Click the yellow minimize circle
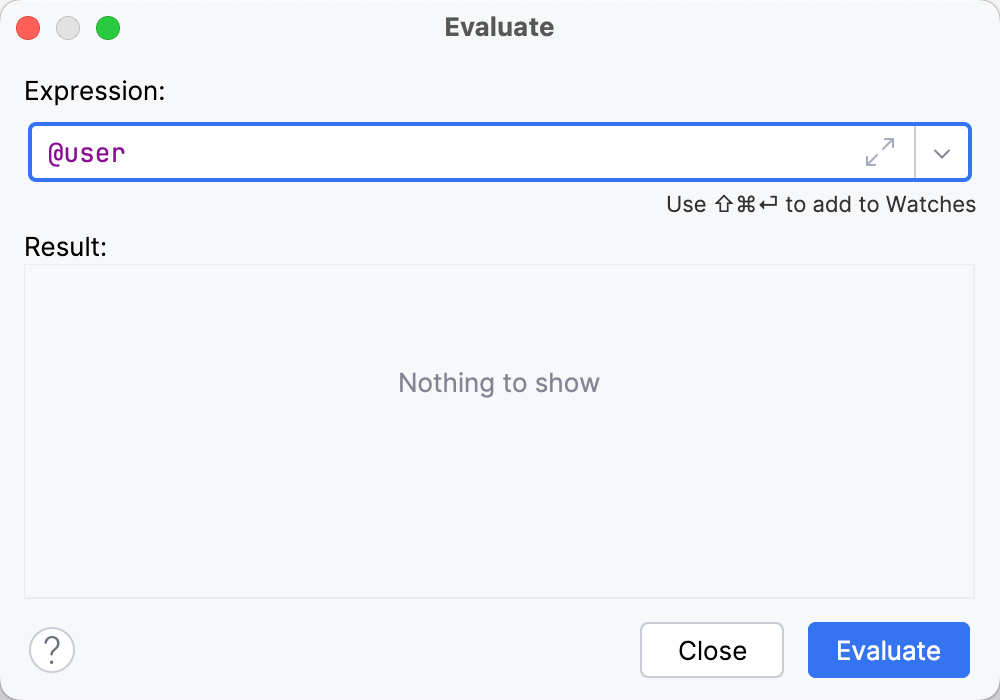 (68, 28)
